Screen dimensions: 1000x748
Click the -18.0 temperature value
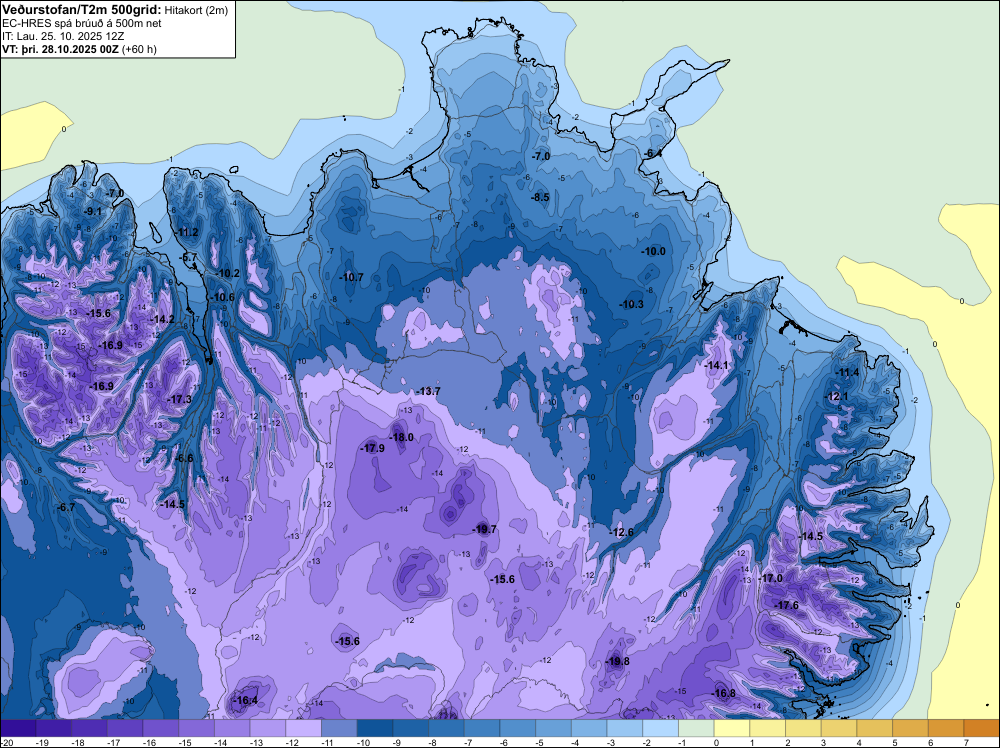(402, 437)
